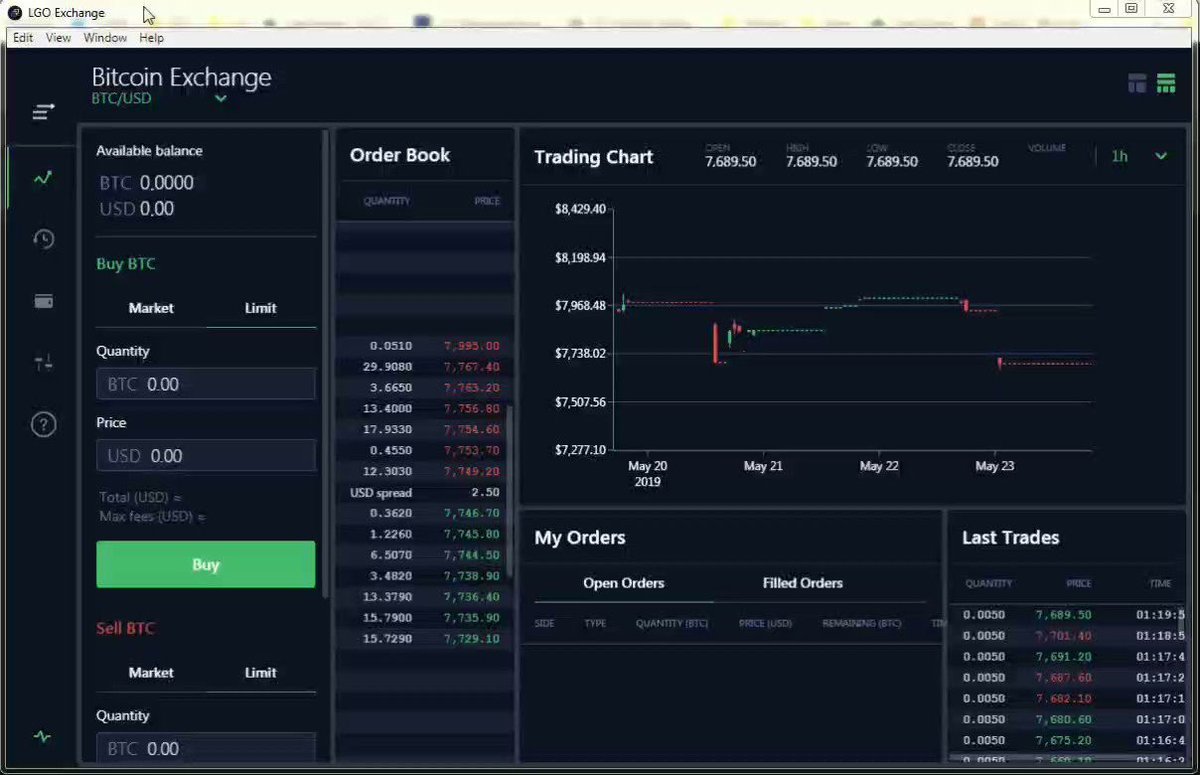
Task: Click the 7,995.00 ask price row
Action: click(424, 346)
